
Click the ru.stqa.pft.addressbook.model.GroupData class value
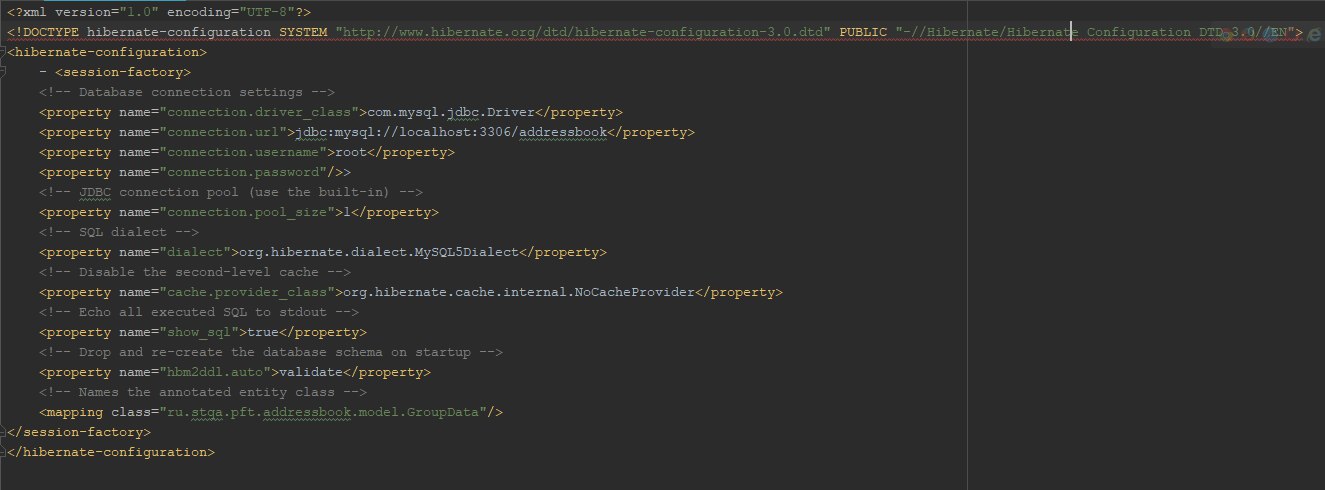pyautogui.click(x=322, y=412)
